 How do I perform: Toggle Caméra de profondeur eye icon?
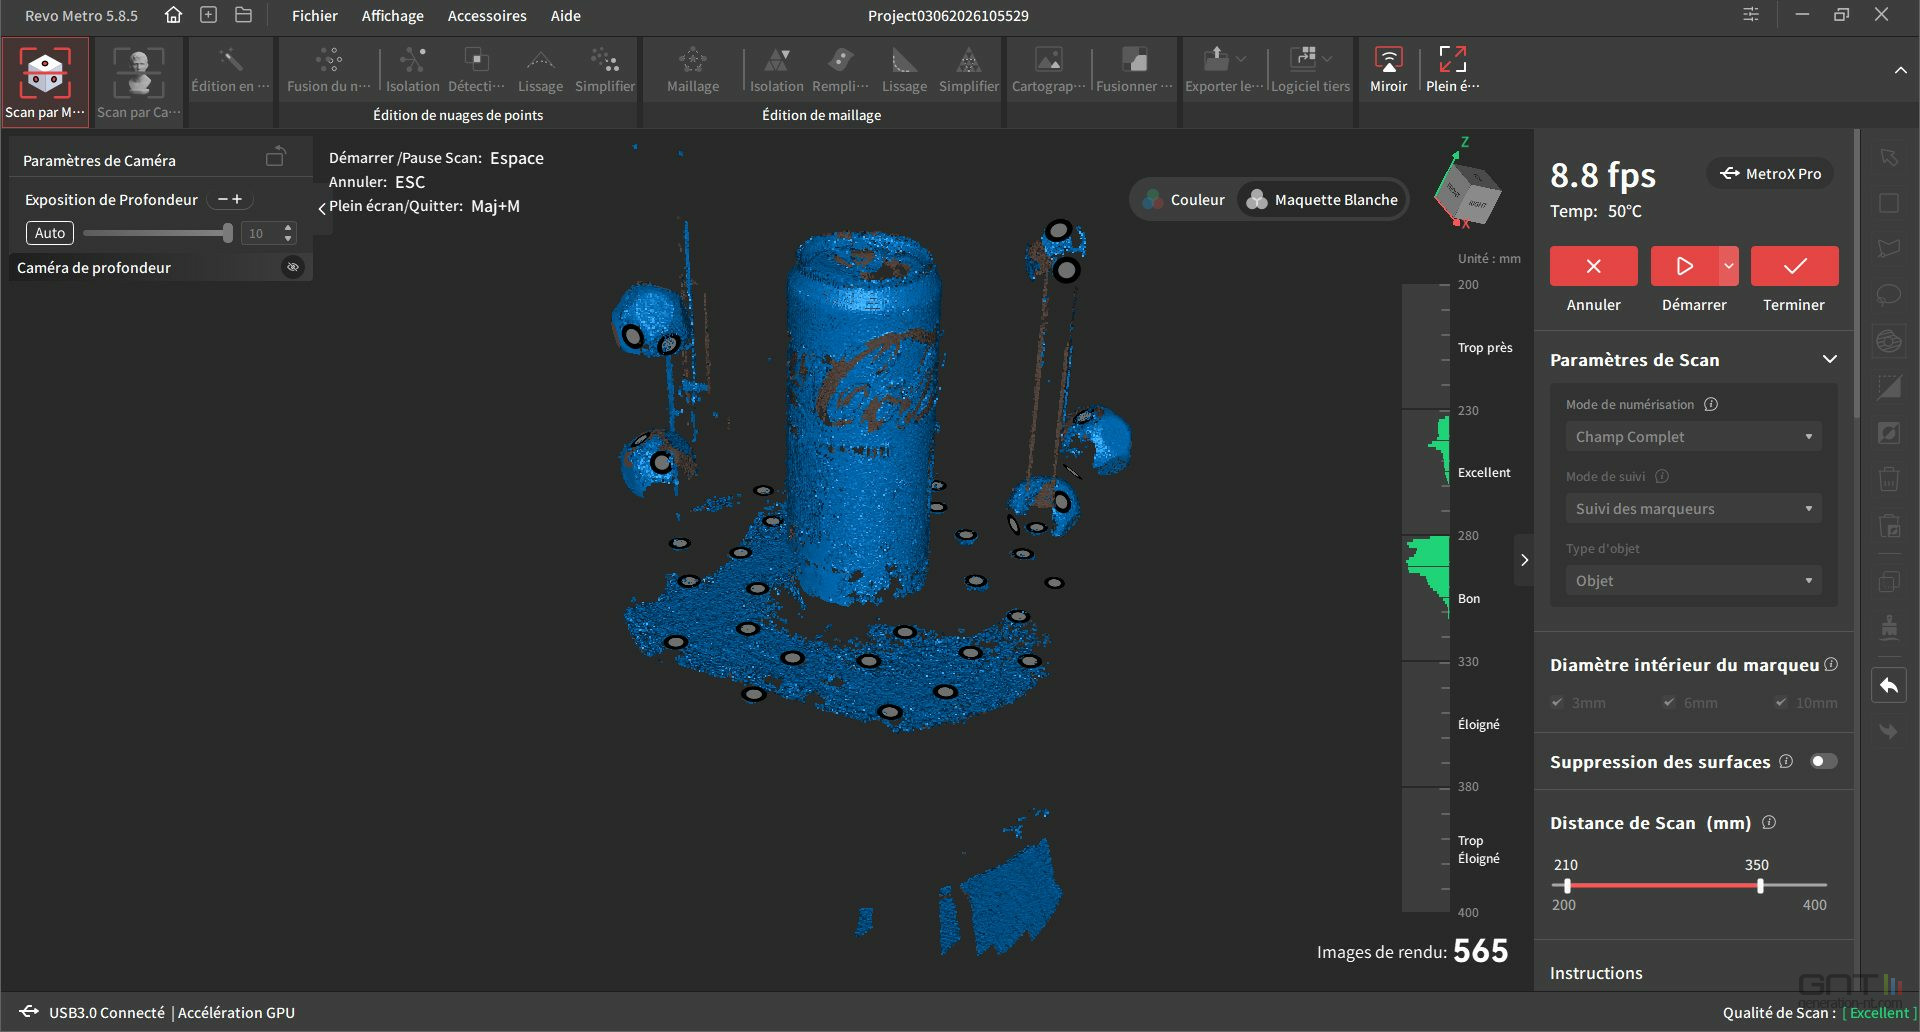(x=292, y=267)
